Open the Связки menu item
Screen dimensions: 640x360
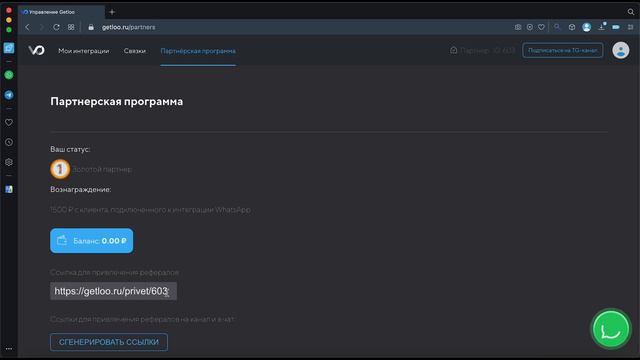pos(135,51)
